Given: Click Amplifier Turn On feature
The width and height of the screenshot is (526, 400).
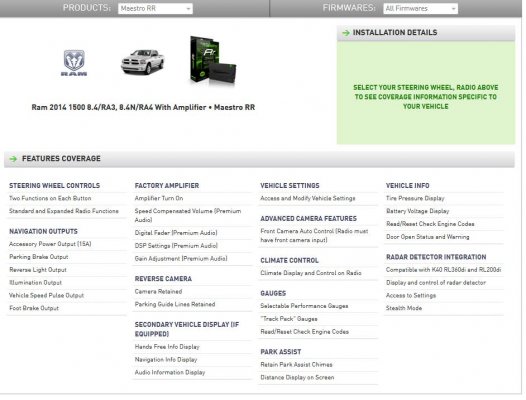Looking at the screenshot, I should (159, 198).
